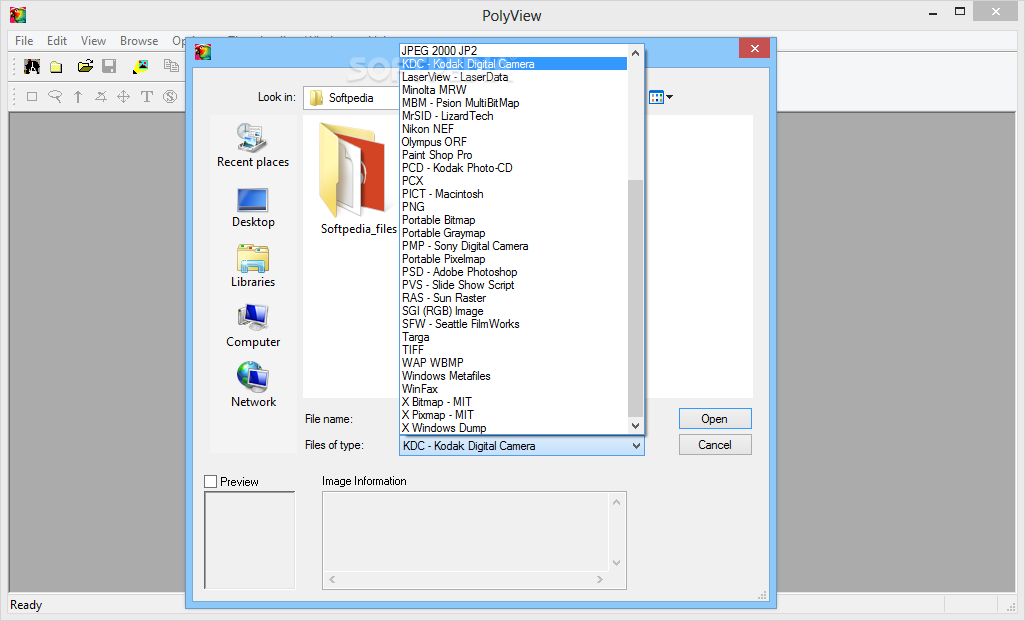Screen dimensions: 1025x621
Task: Click the Open button
Action: pos(715,418)
